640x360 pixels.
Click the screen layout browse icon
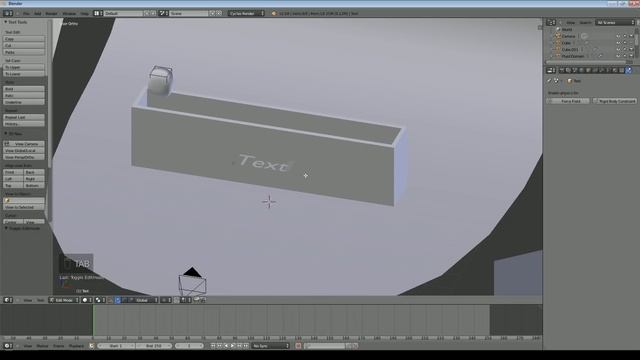click(97, 13)
